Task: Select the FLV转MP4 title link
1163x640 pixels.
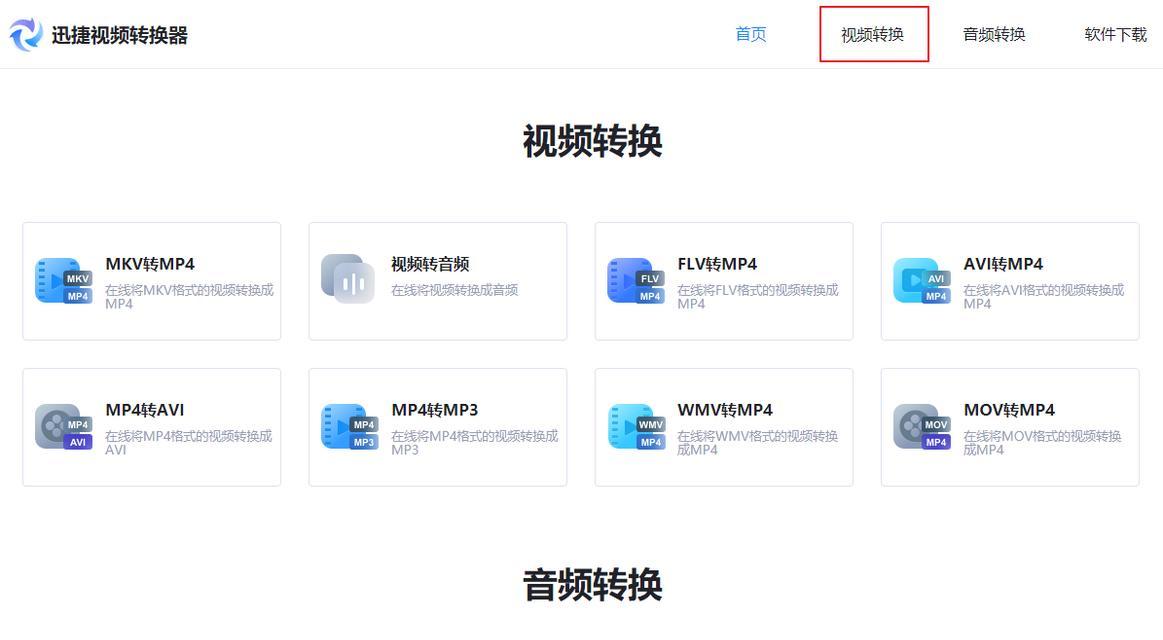Action: (717, 264)
